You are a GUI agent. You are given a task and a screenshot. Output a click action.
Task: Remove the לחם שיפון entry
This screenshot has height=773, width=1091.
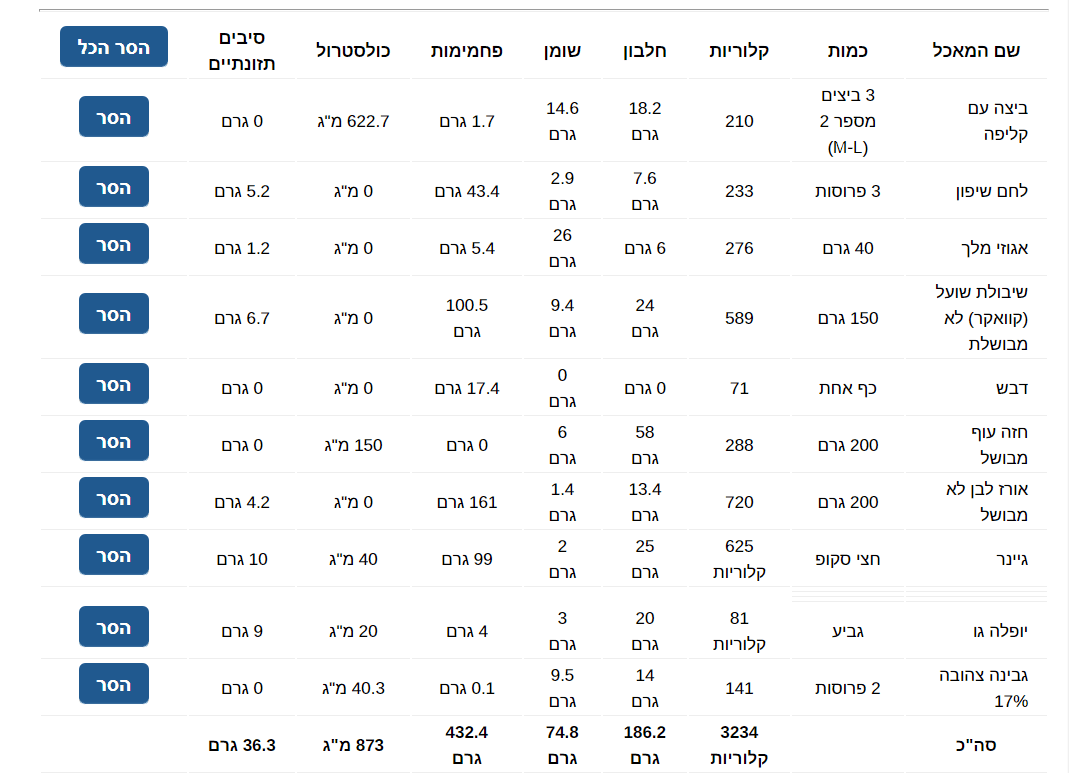(x=113, y=186)
